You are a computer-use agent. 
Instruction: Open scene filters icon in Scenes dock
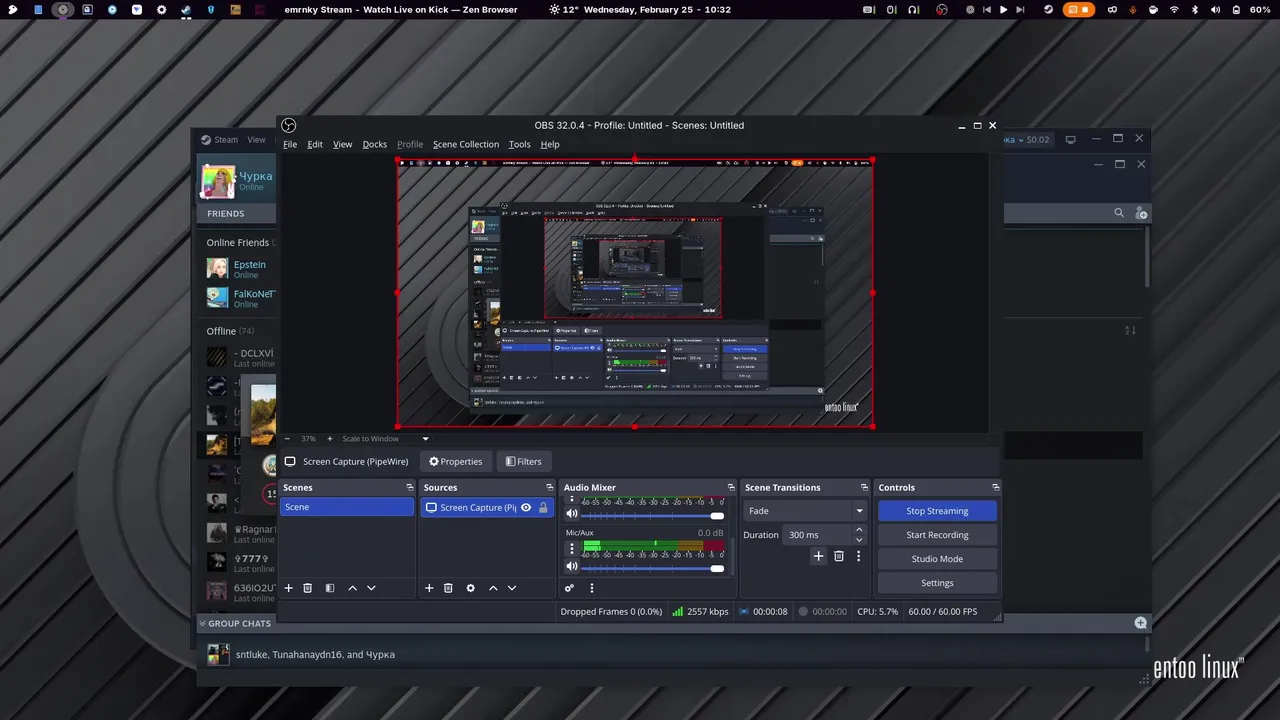330,588
